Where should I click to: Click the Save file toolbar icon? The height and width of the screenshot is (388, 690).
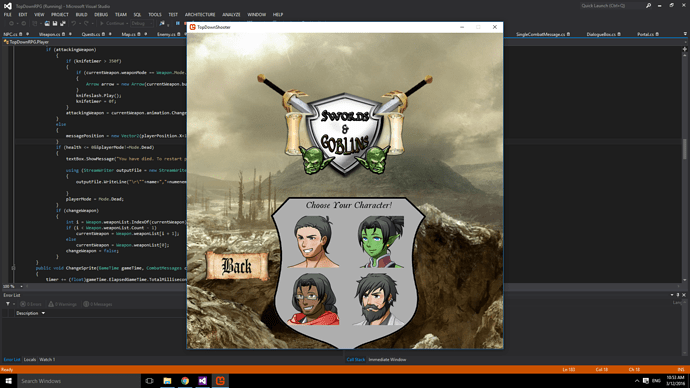coord(55,23)
